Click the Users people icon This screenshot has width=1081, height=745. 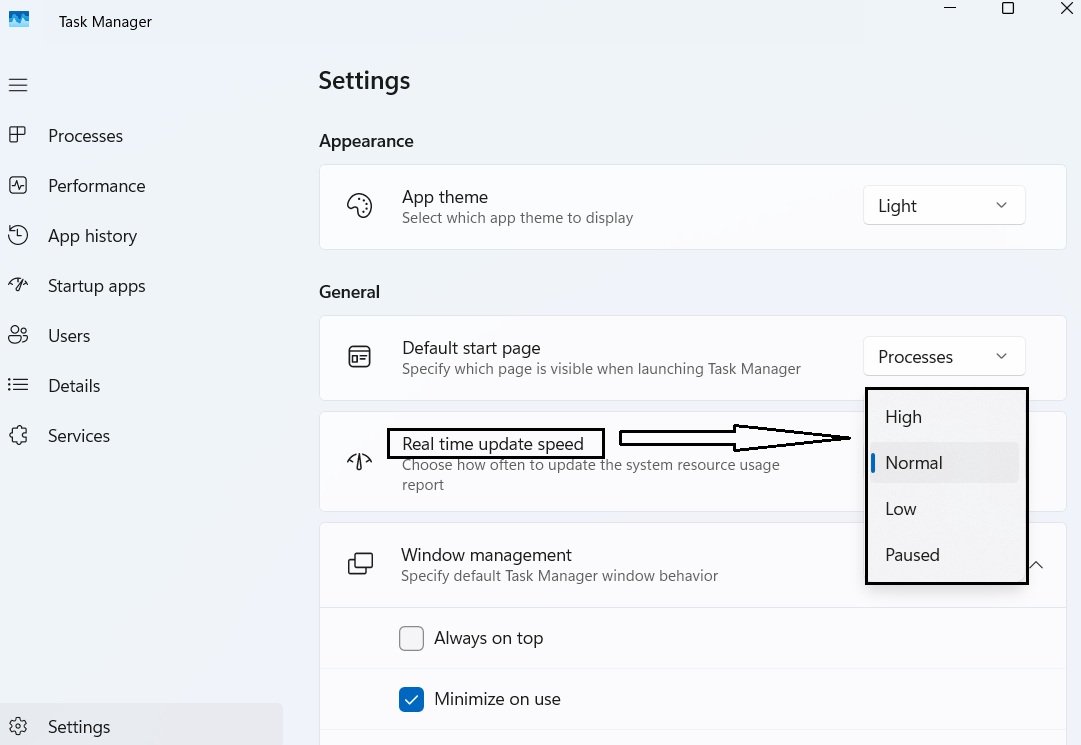coord(18,335)
